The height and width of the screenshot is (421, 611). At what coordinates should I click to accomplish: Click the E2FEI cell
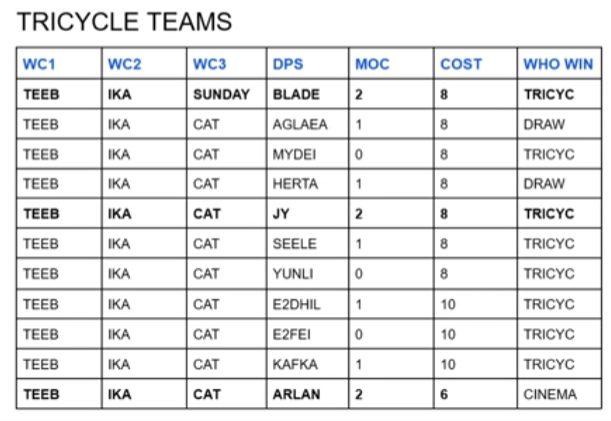[x=308, y=334]
